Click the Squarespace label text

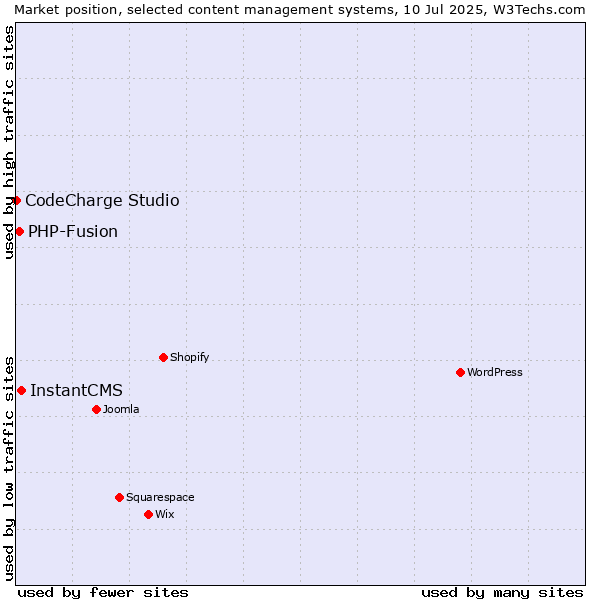click(x=160, y=497)
